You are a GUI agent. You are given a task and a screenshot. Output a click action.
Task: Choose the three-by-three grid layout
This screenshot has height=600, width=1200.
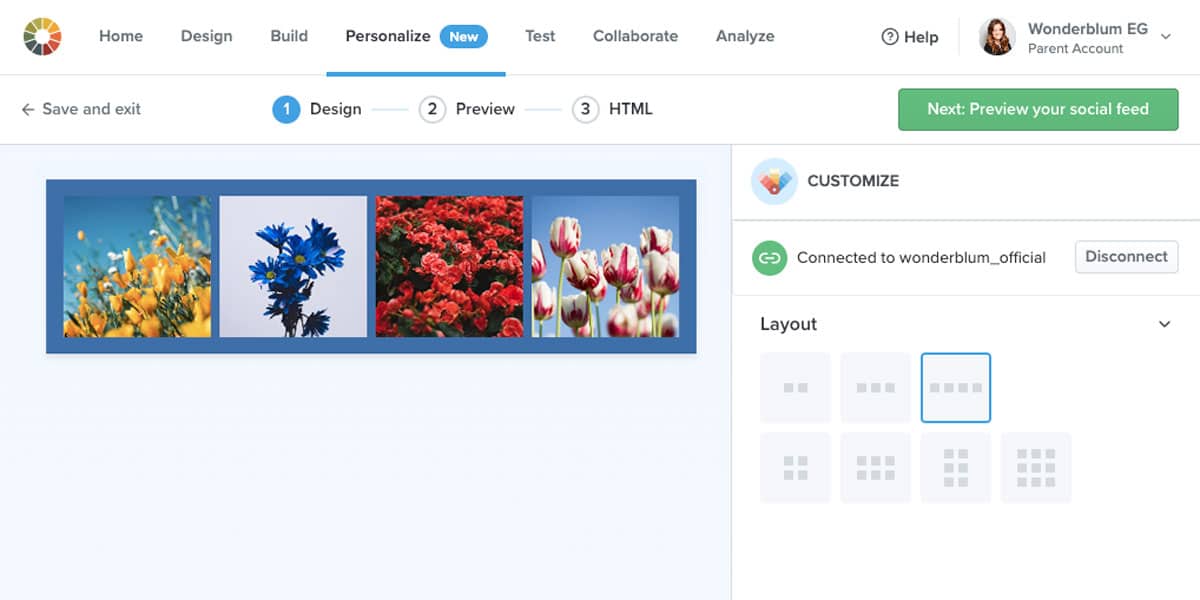pos(1036,467)
